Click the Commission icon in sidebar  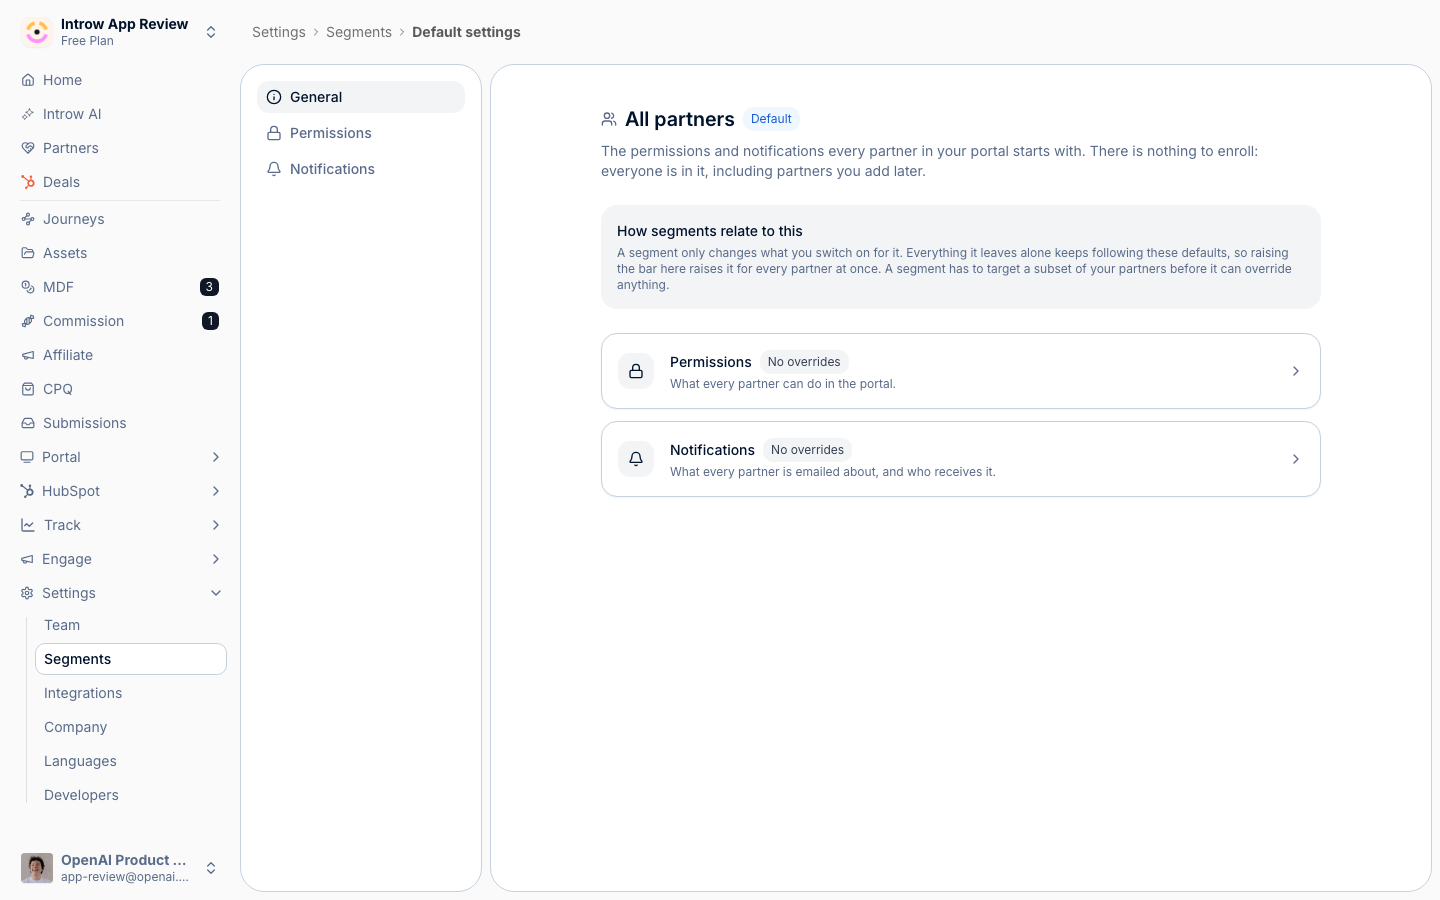click(x=28, y=321)
